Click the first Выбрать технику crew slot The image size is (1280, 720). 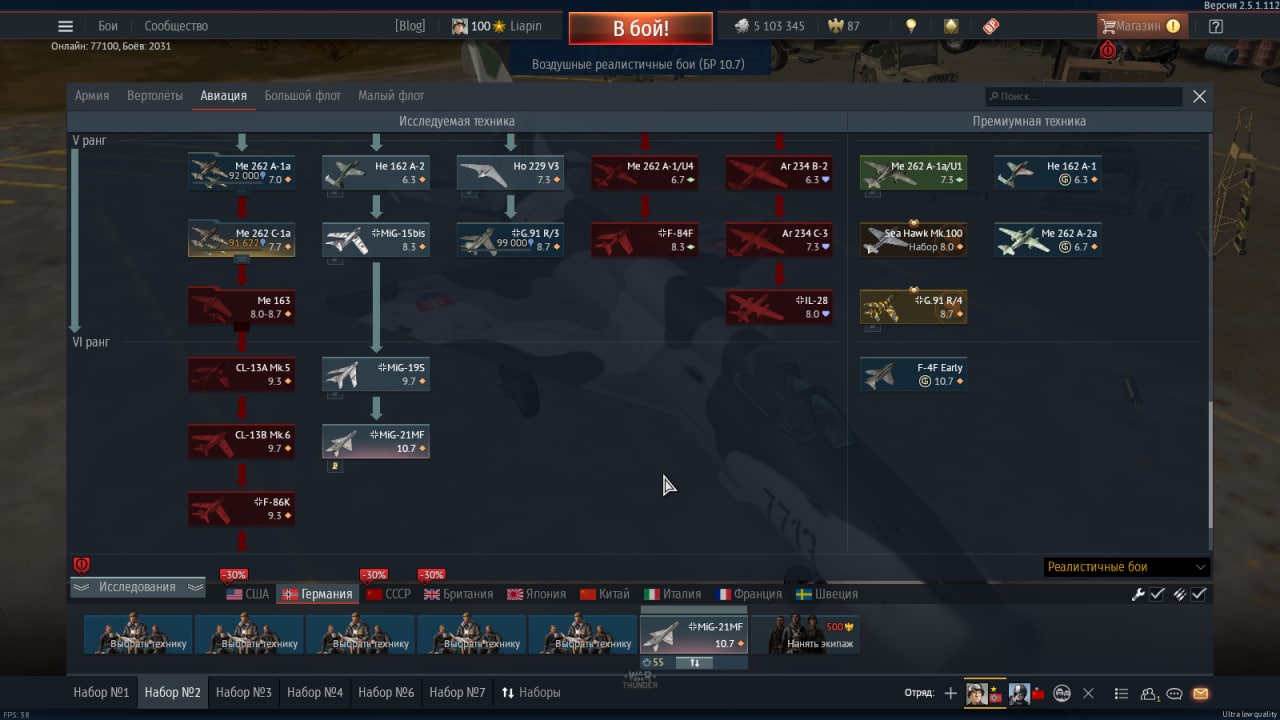click(138, 635)
